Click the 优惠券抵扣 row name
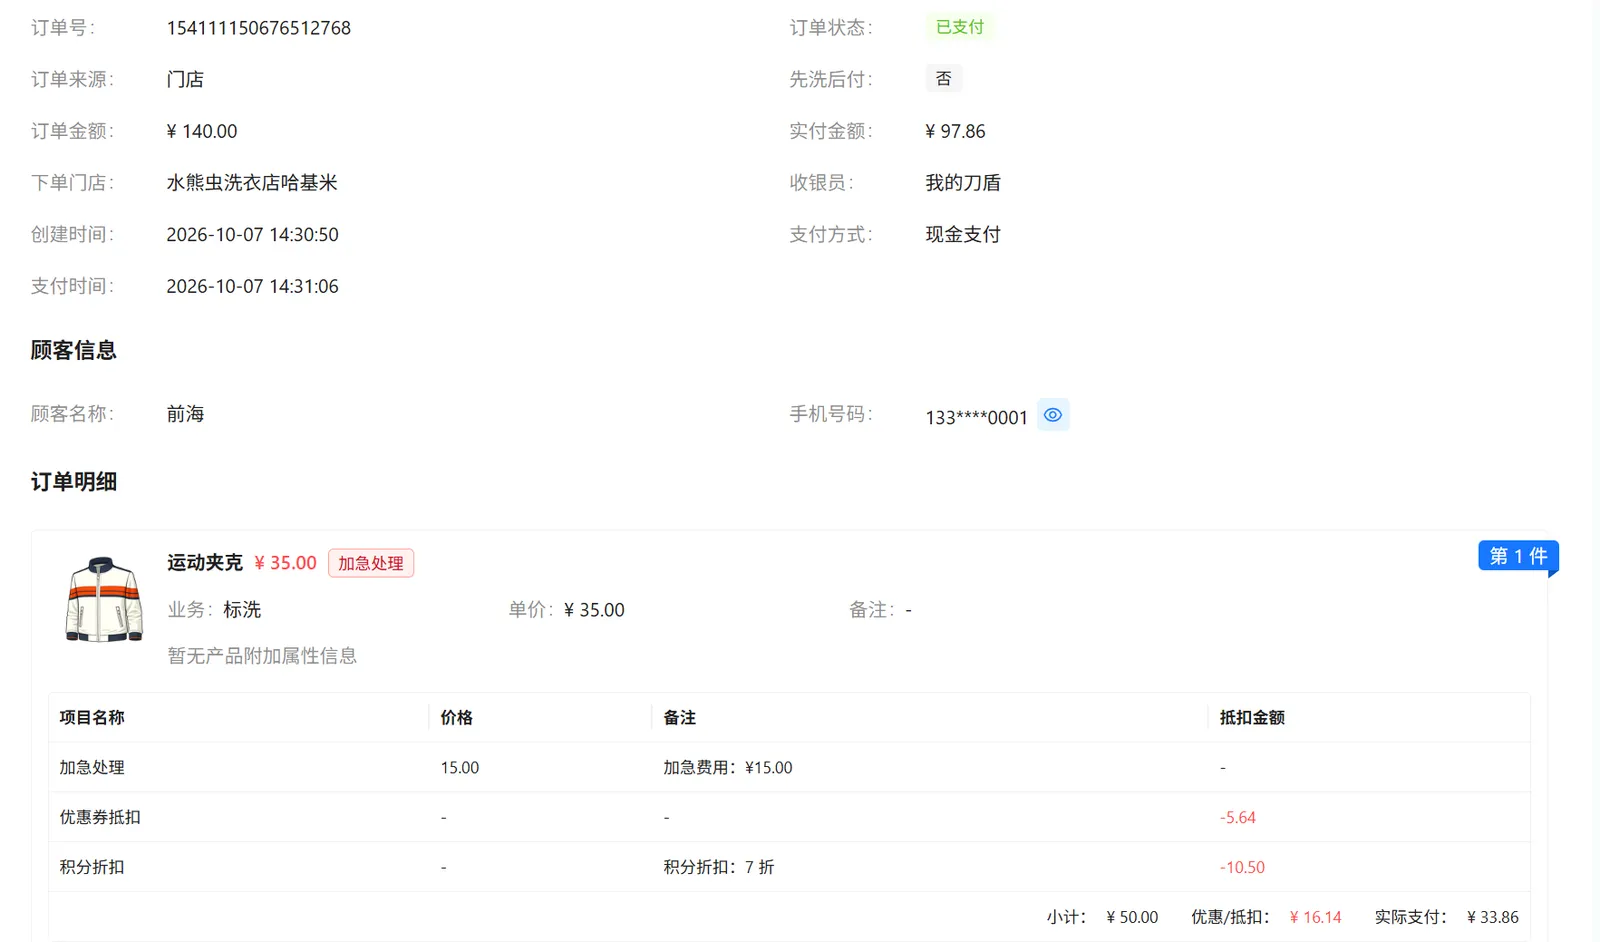Viewport: 1600px width, 942px height. 100,818
